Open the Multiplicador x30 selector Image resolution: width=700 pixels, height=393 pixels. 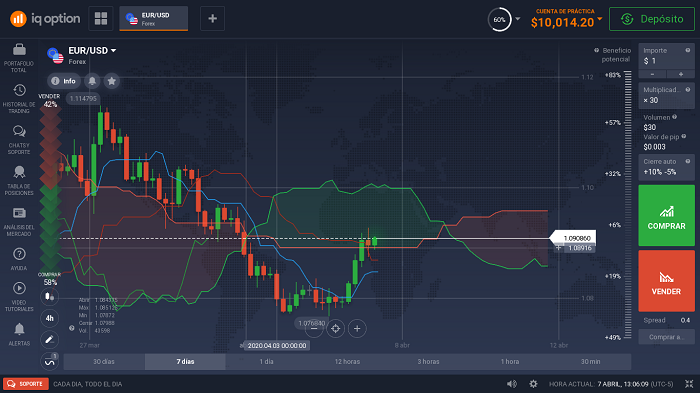point(666,95)
